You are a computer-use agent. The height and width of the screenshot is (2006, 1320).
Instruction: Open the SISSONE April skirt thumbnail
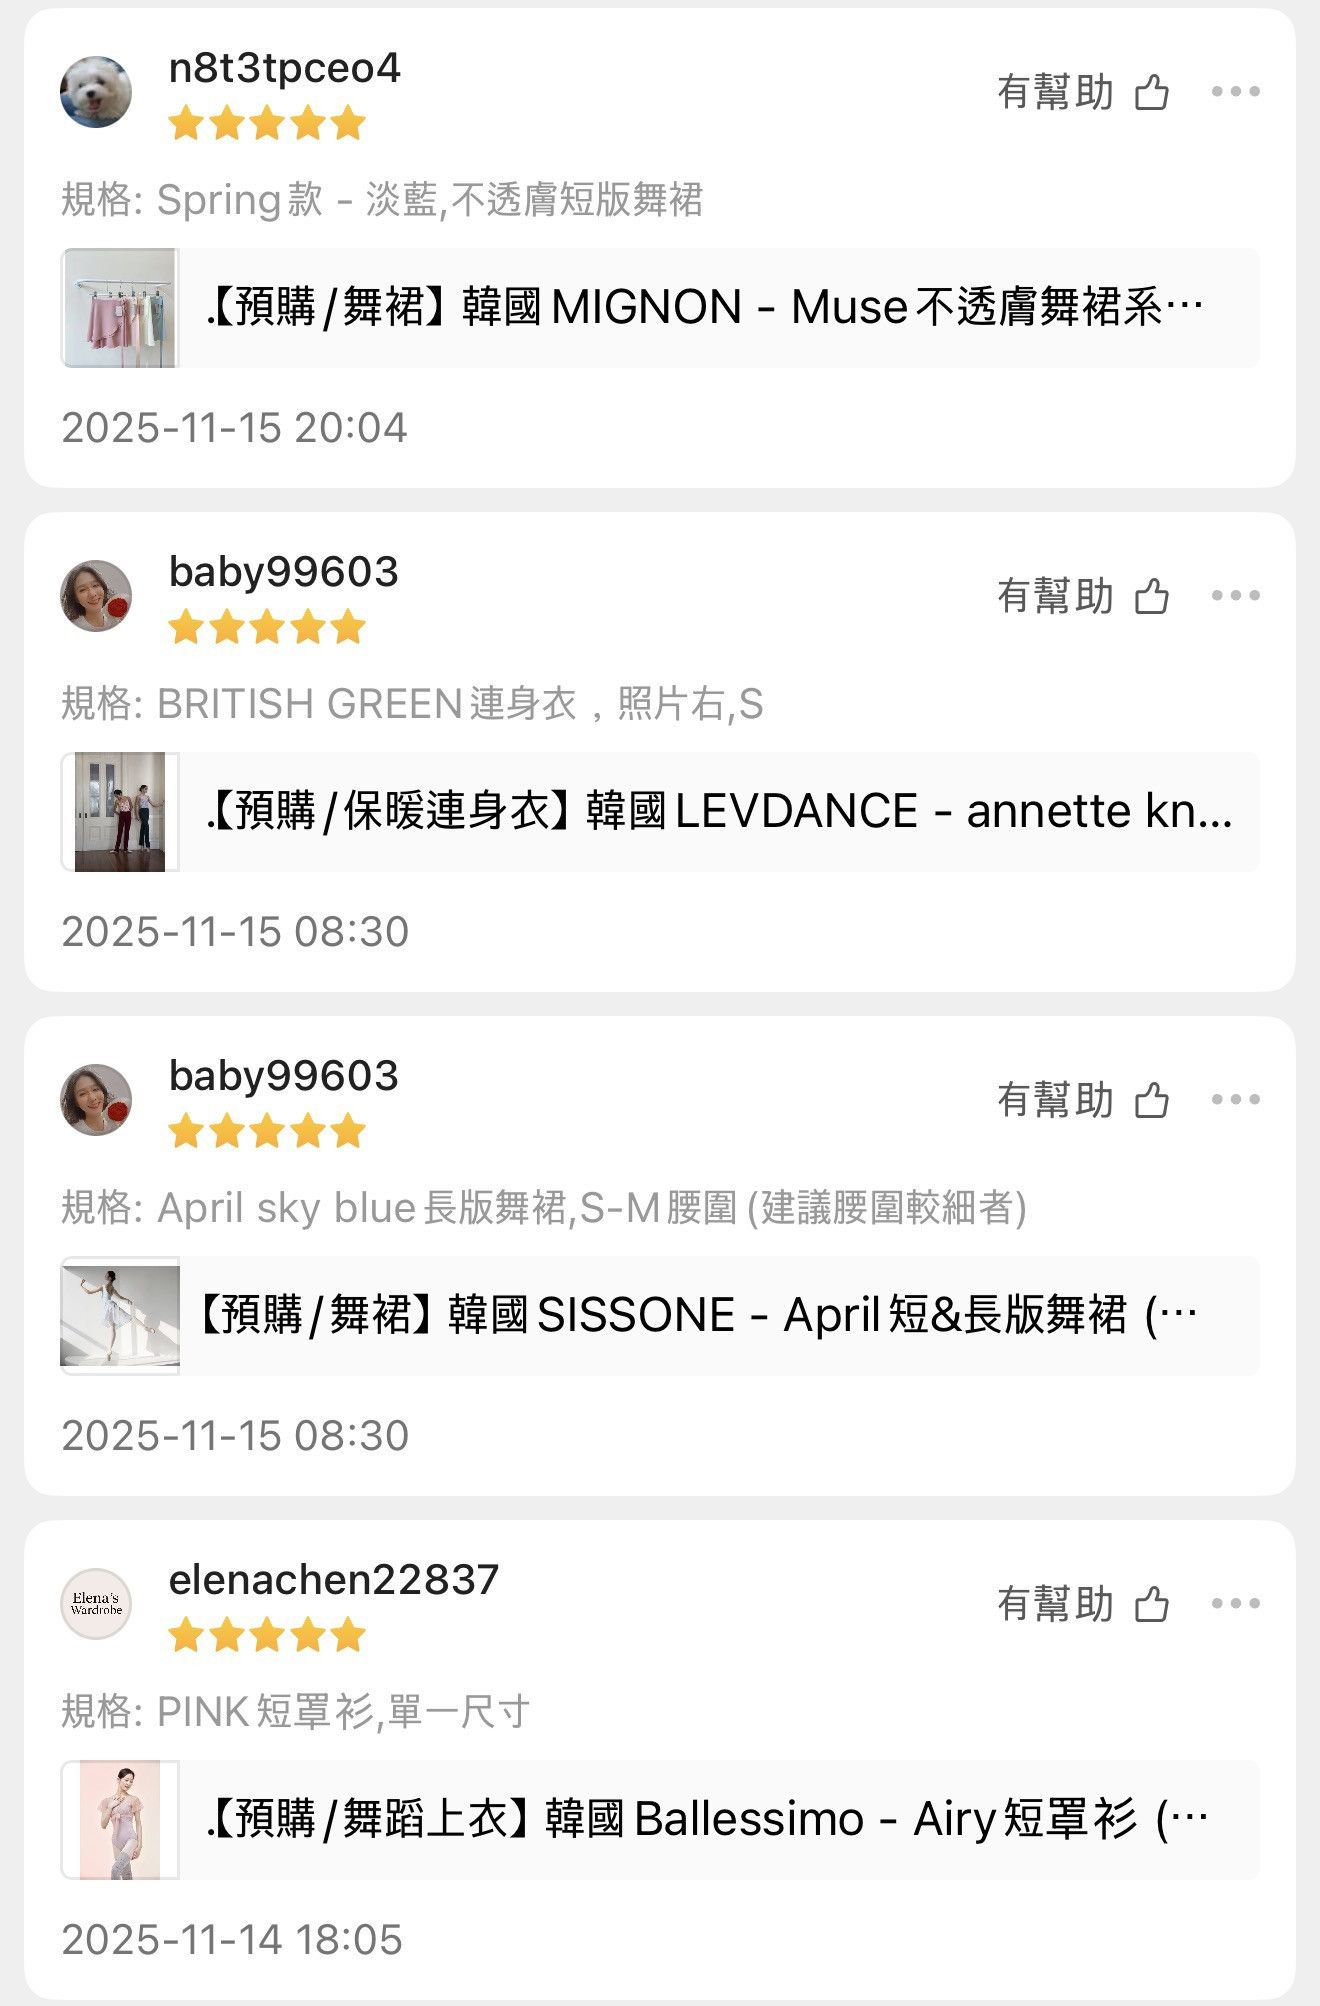point(120,1316)
